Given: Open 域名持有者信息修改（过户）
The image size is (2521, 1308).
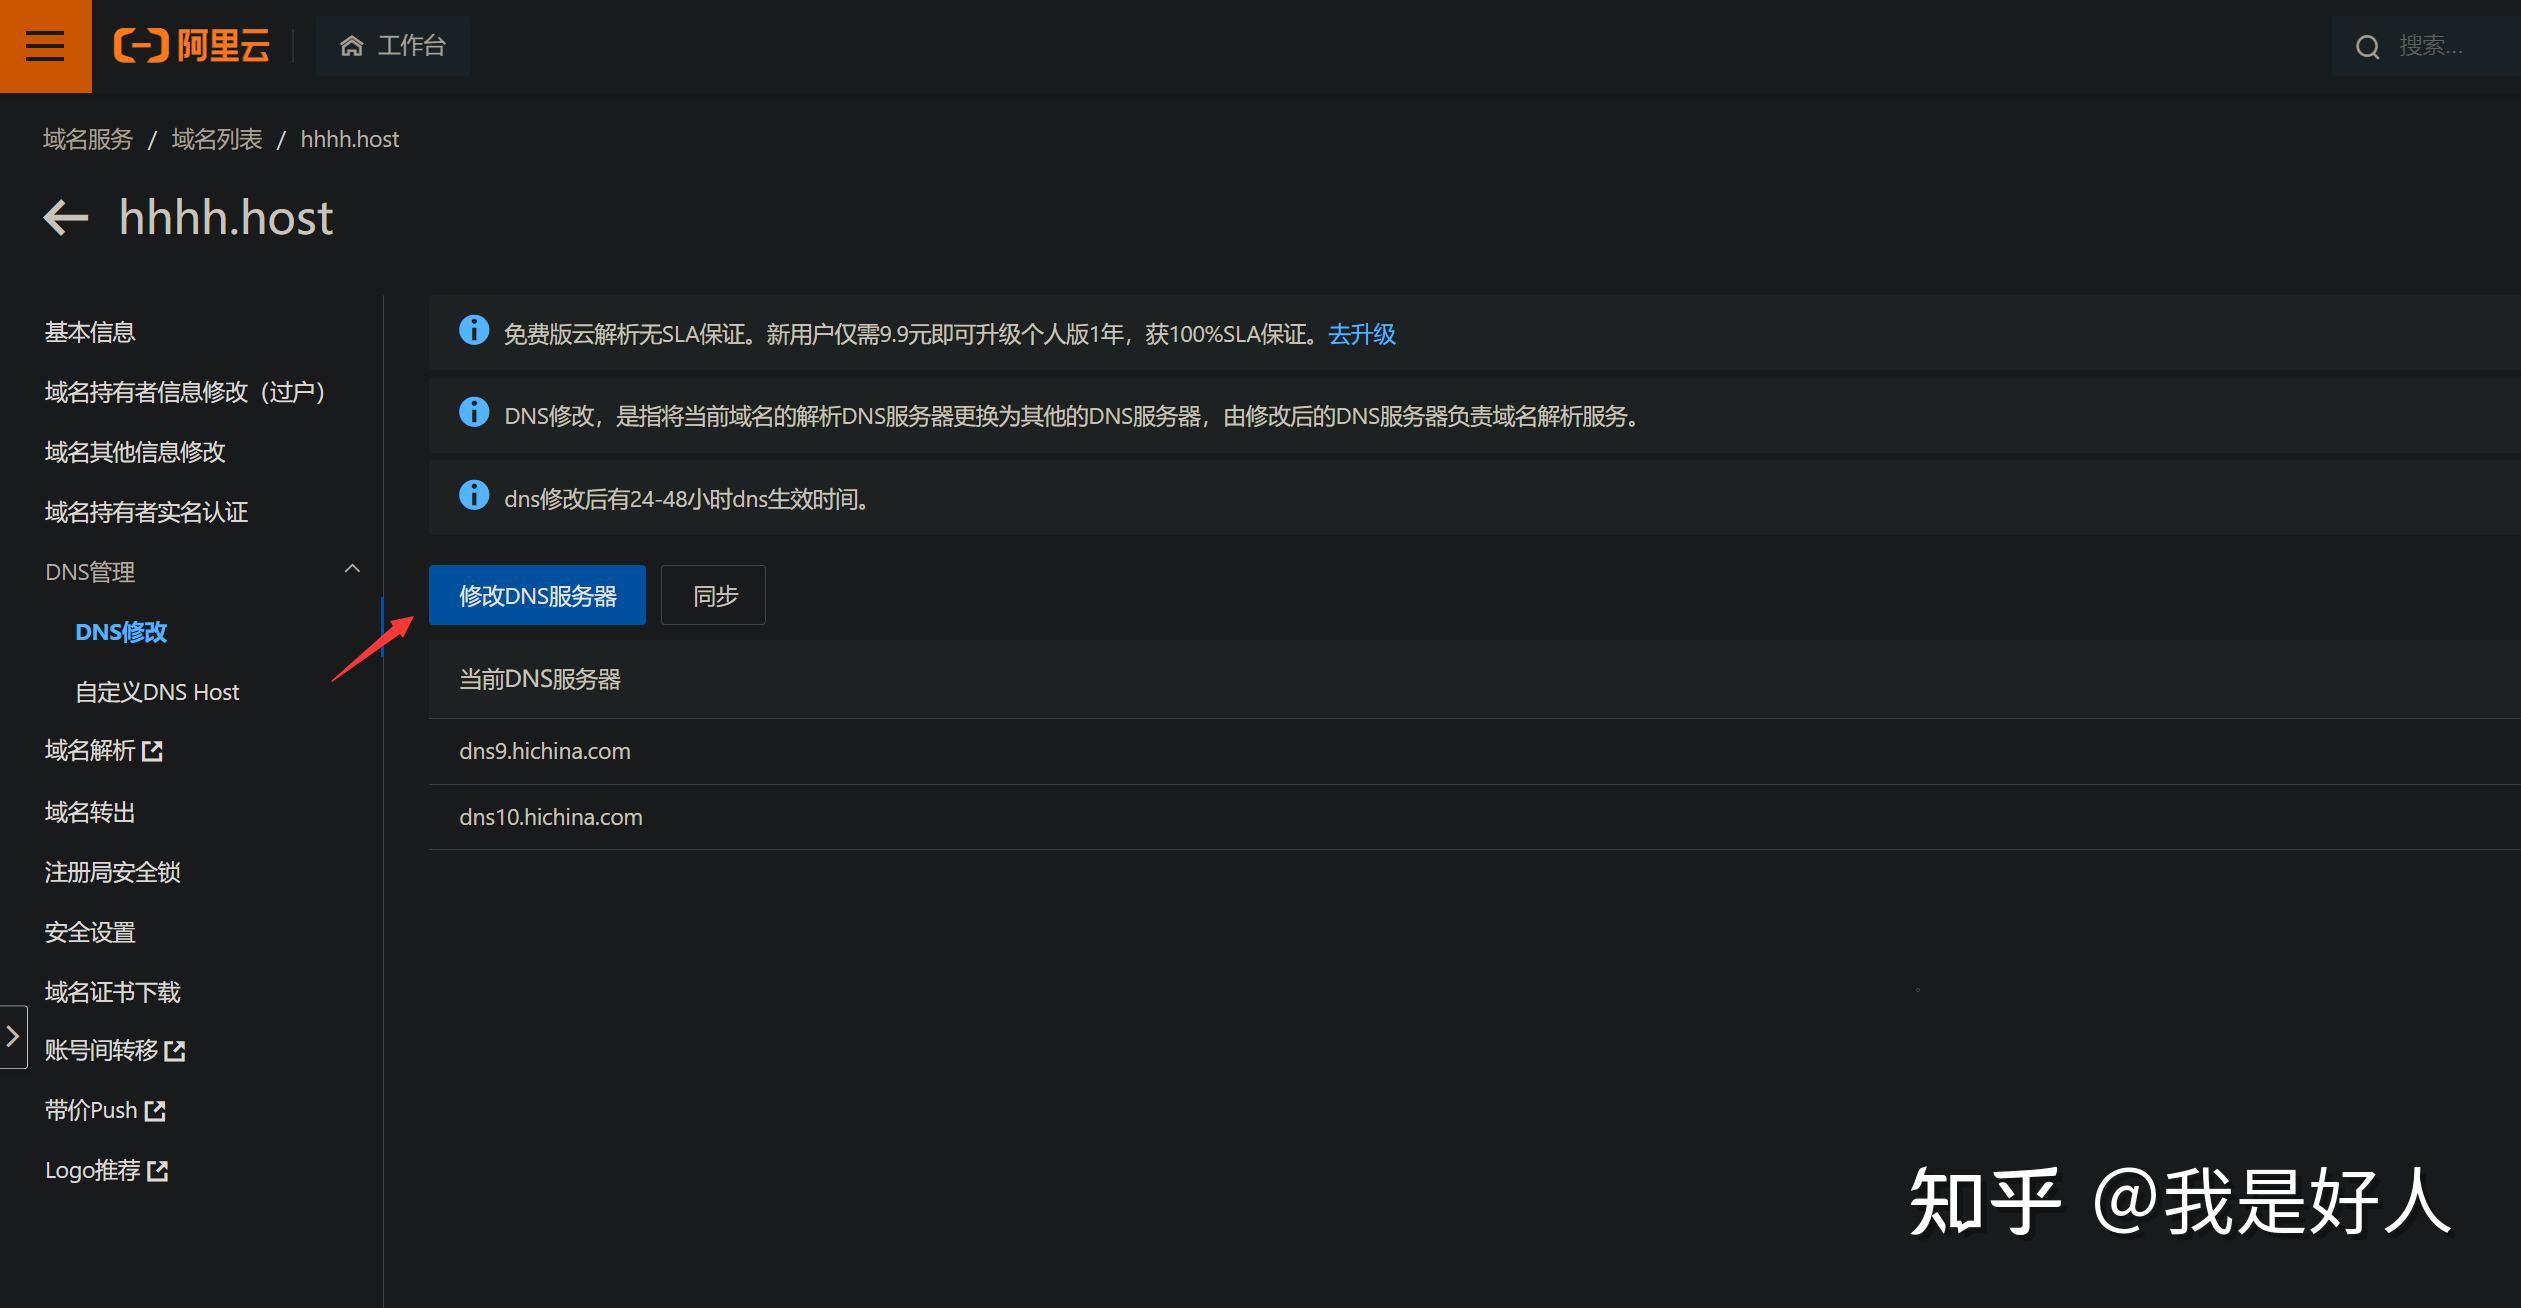Looking at the screenshot, I should point(185,392).
